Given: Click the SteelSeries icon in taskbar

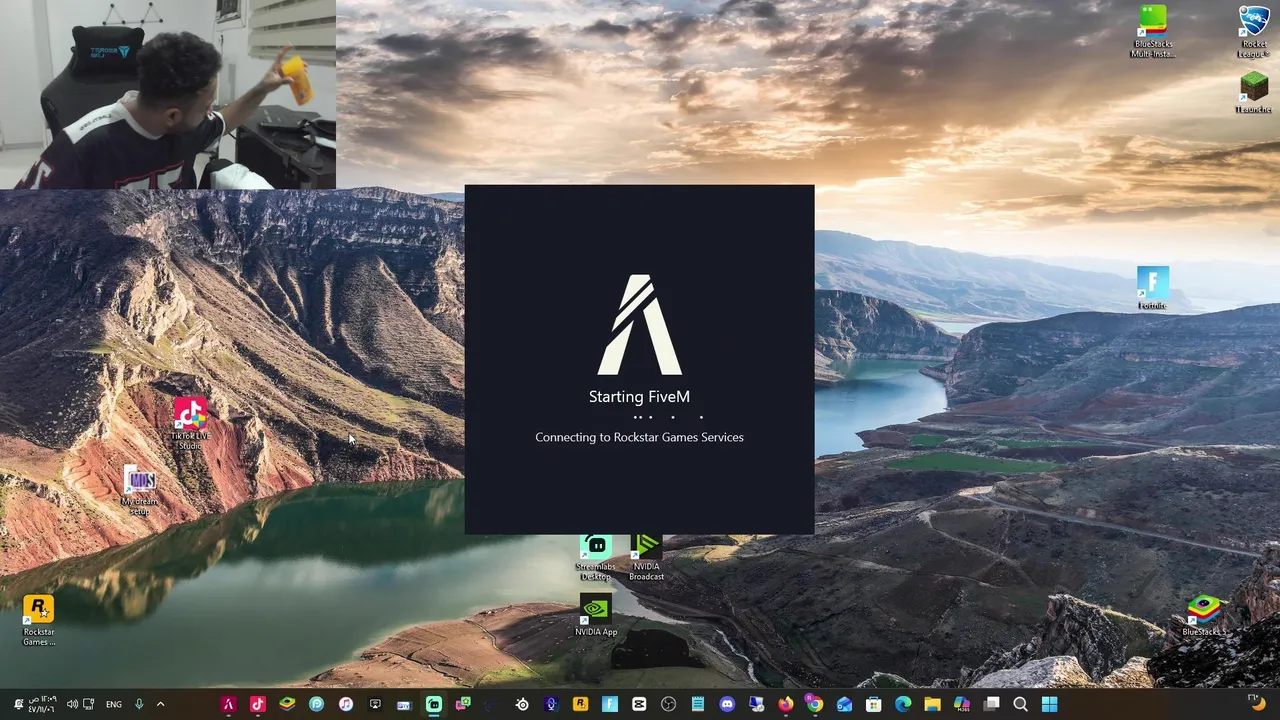Looking at the screenshot, I should [x=522, y=704].
